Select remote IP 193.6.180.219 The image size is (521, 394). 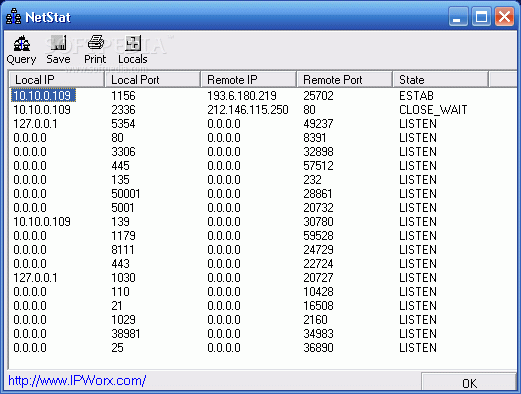[242, 96]
